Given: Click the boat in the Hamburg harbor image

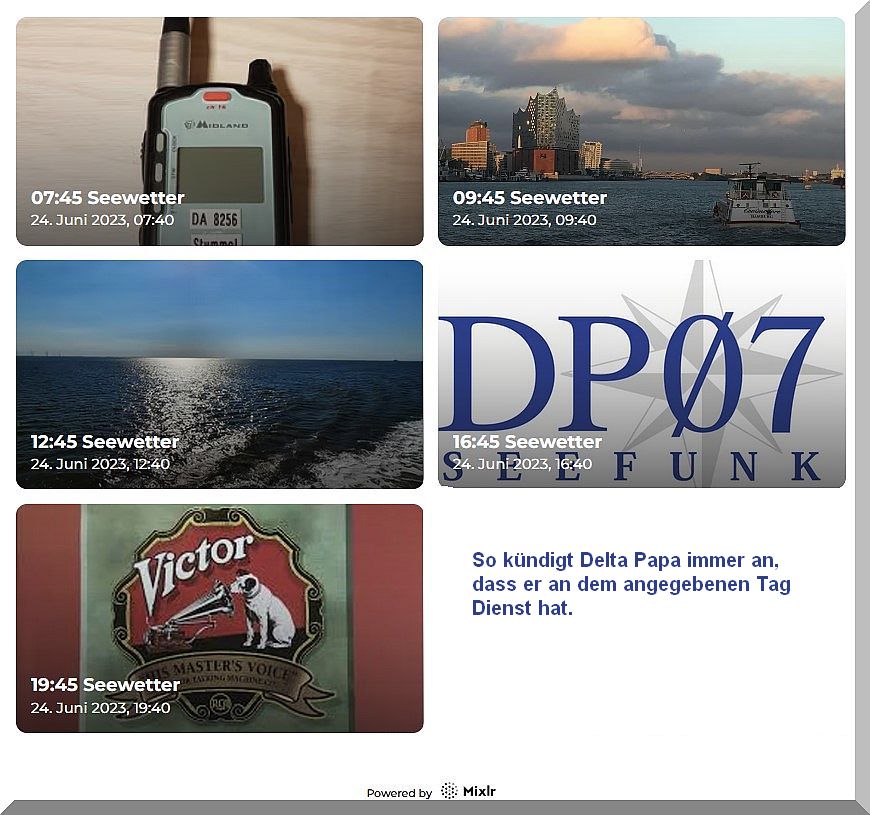Looking at the screenshot, I should tap(755, 200).
